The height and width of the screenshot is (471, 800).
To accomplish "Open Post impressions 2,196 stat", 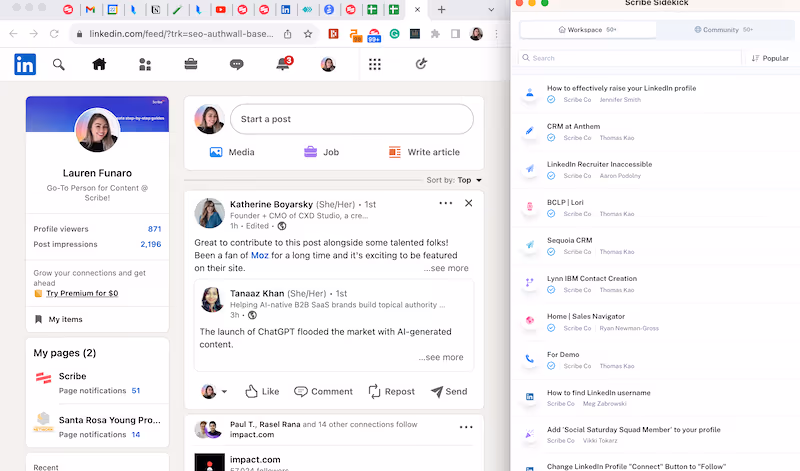I will tap(97, 244).
